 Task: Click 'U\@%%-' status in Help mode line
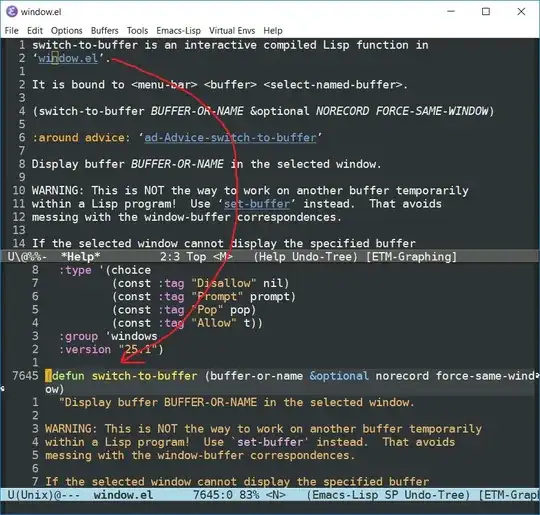(x=27, y=257)
